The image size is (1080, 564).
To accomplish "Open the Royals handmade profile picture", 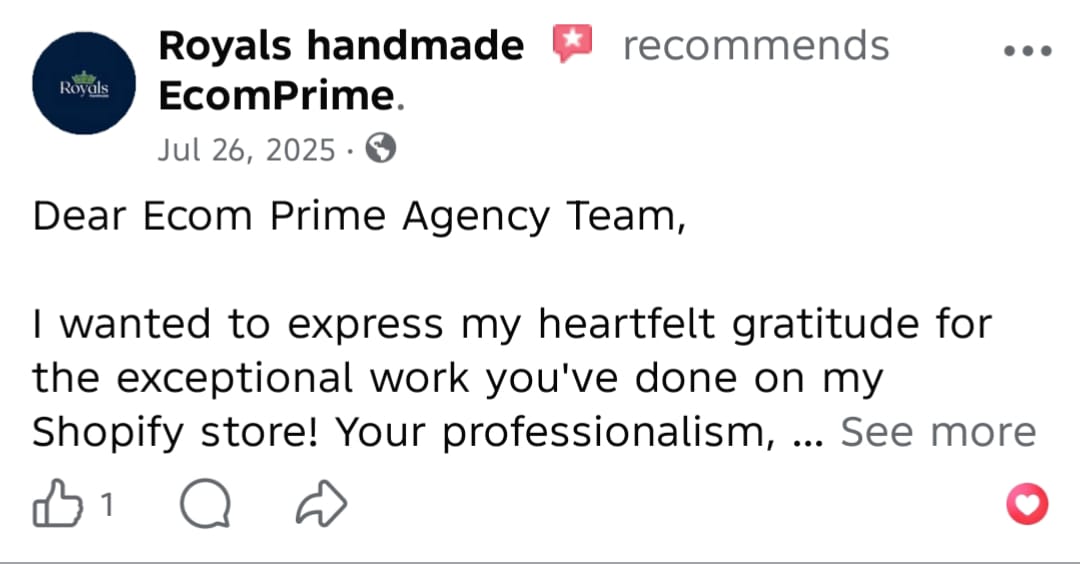I will [84, 84].
